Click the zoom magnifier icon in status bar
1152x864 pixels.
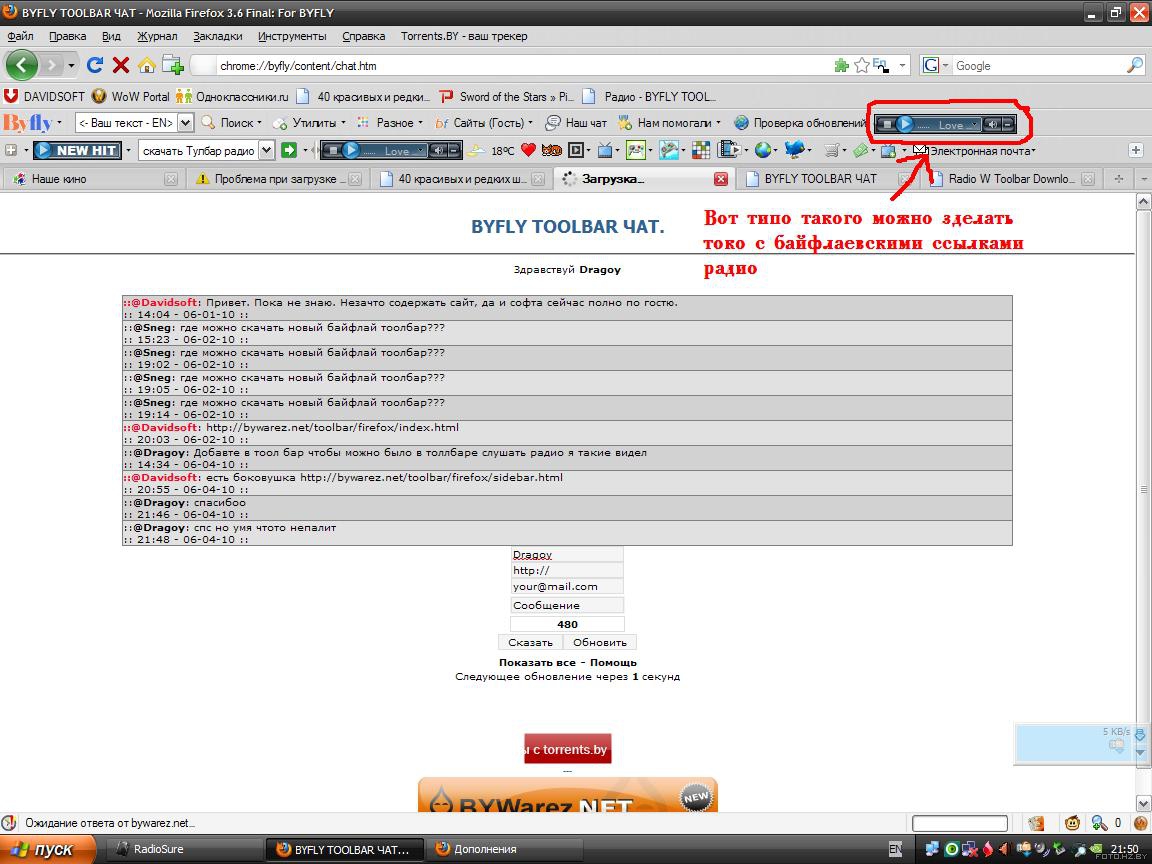pos(1099,823)
